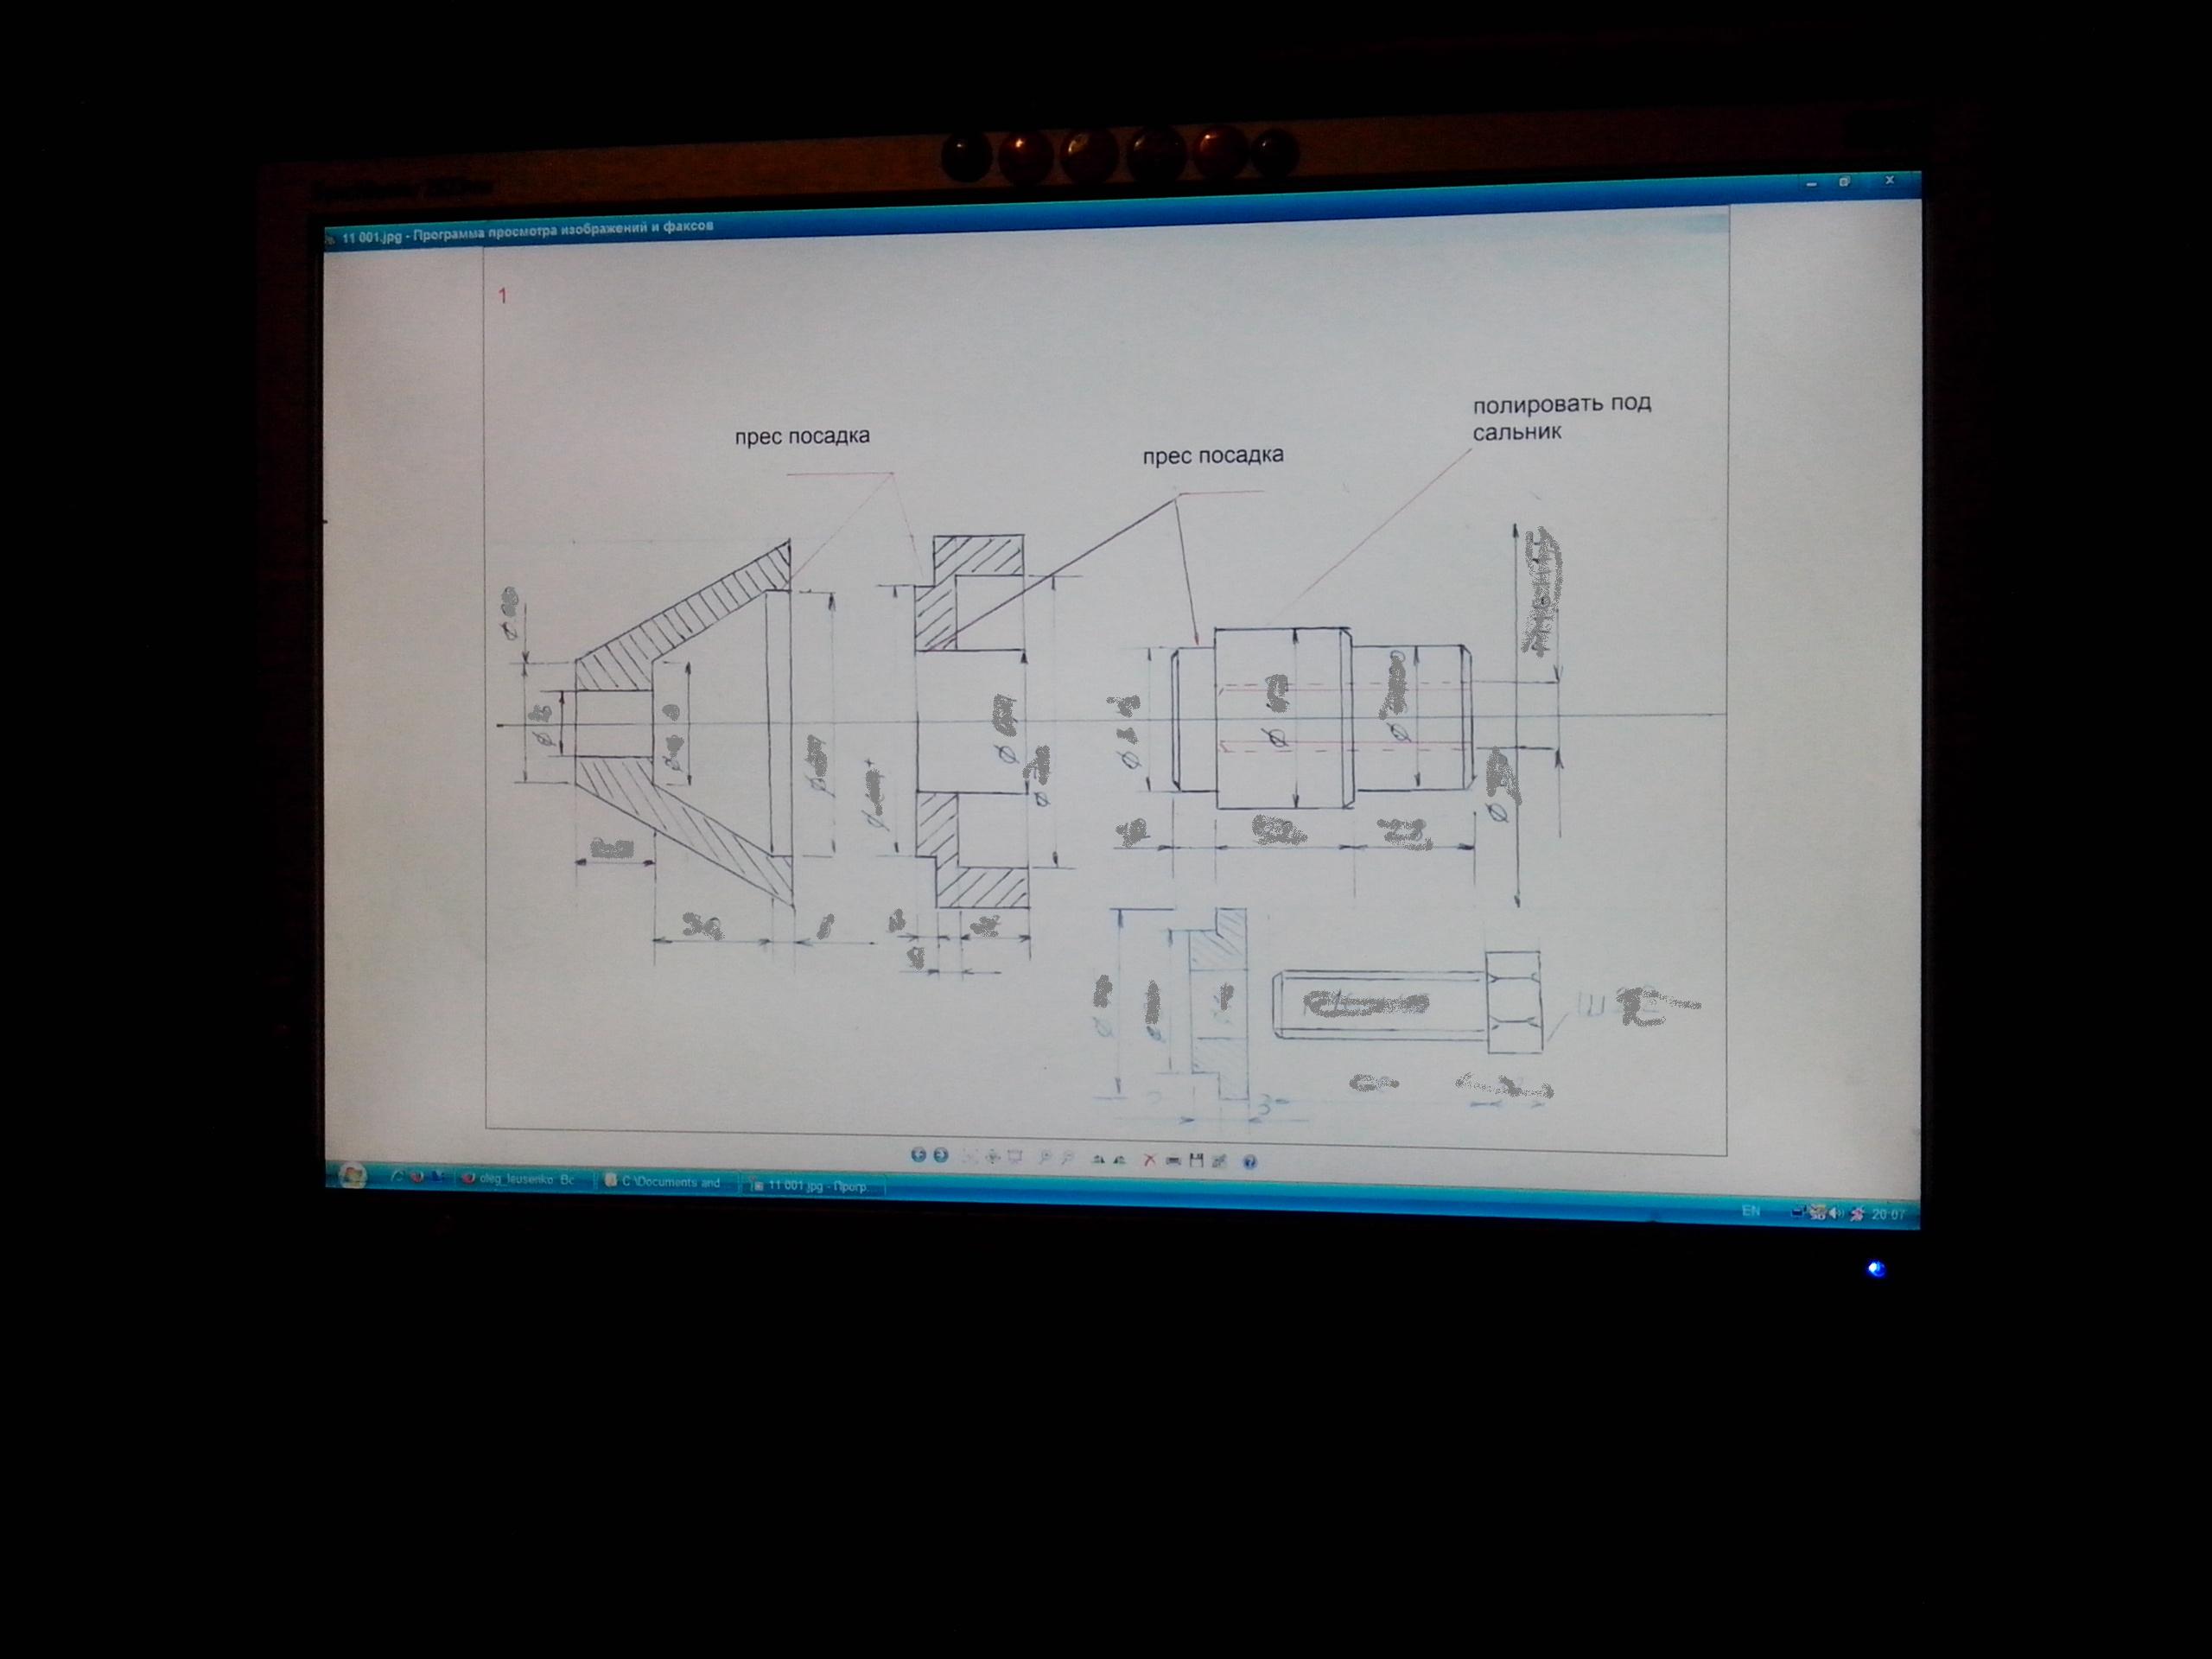
Task: Click the 20:07 system clock
Action: click(x=1888, y=1215)
